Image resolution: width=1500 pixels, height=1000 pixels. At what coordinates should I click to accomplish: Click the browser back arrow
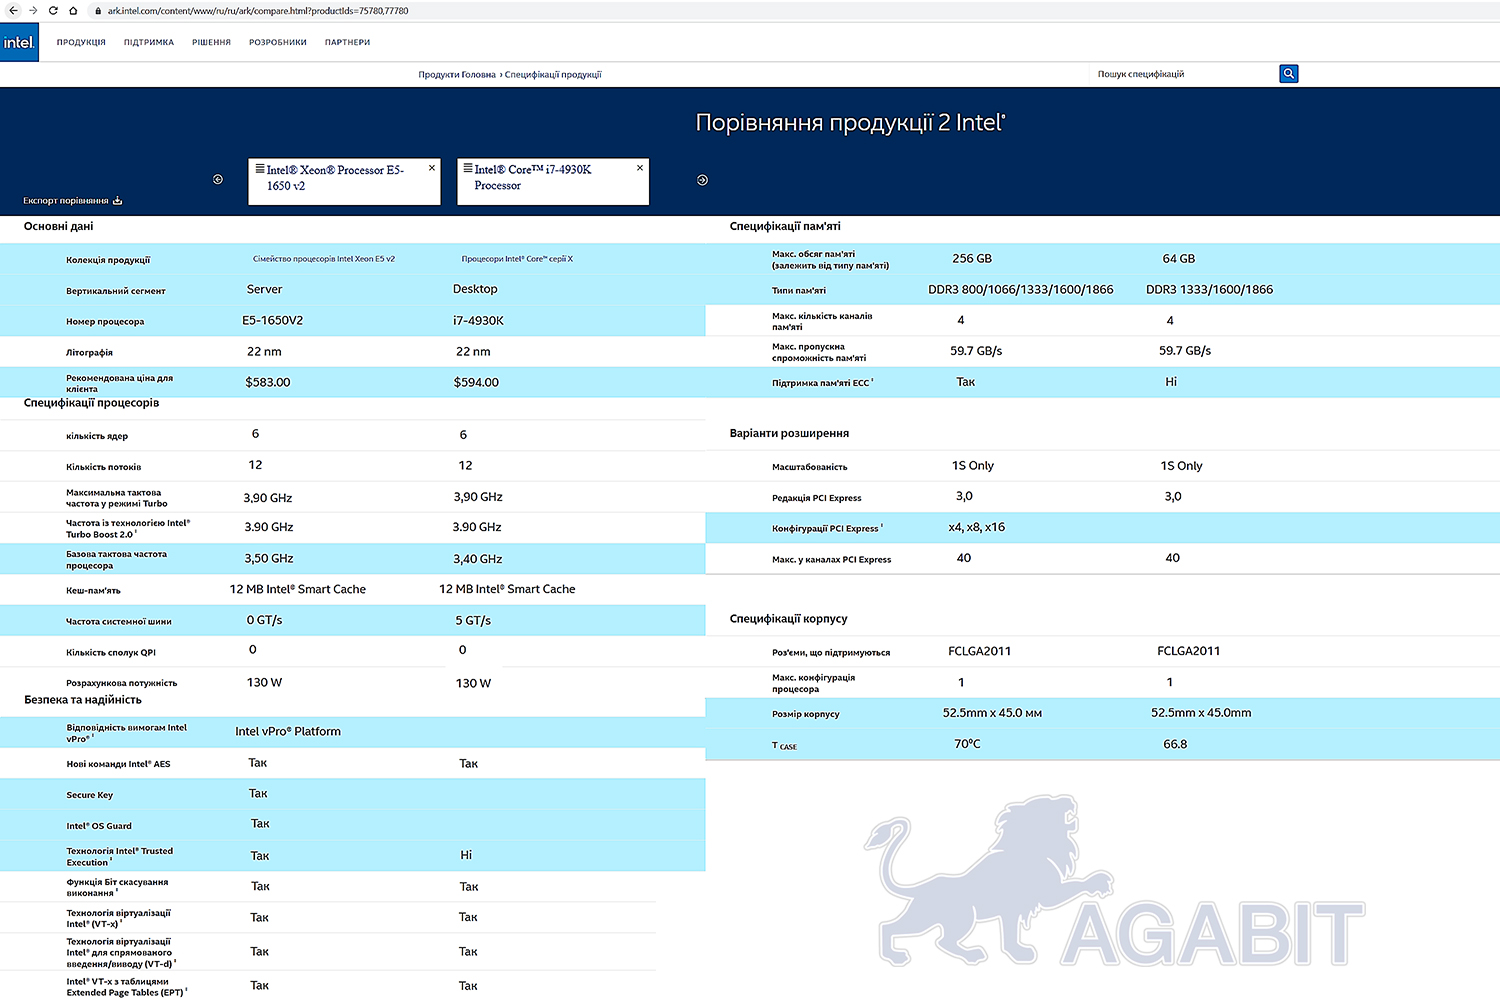13,11
